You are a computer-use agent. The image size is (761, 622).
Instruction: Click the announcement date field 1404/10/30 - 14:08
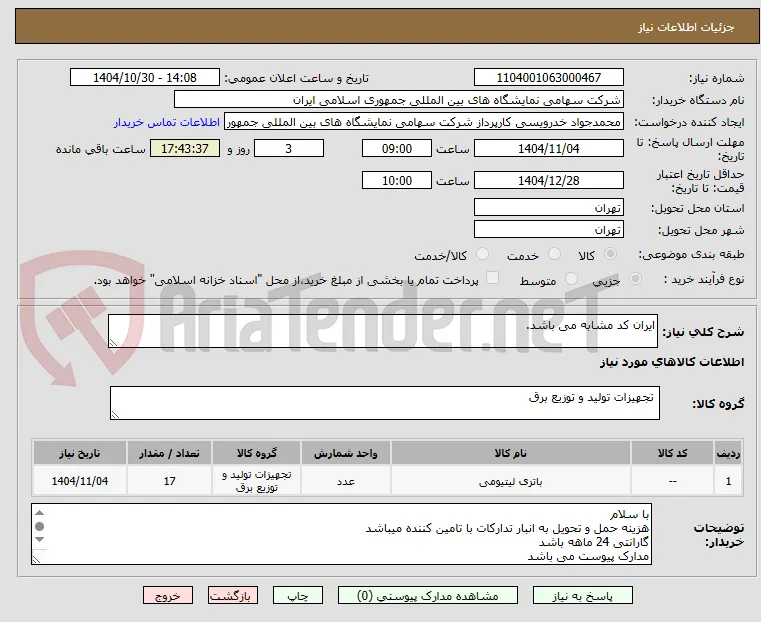[x=145, y=78]
